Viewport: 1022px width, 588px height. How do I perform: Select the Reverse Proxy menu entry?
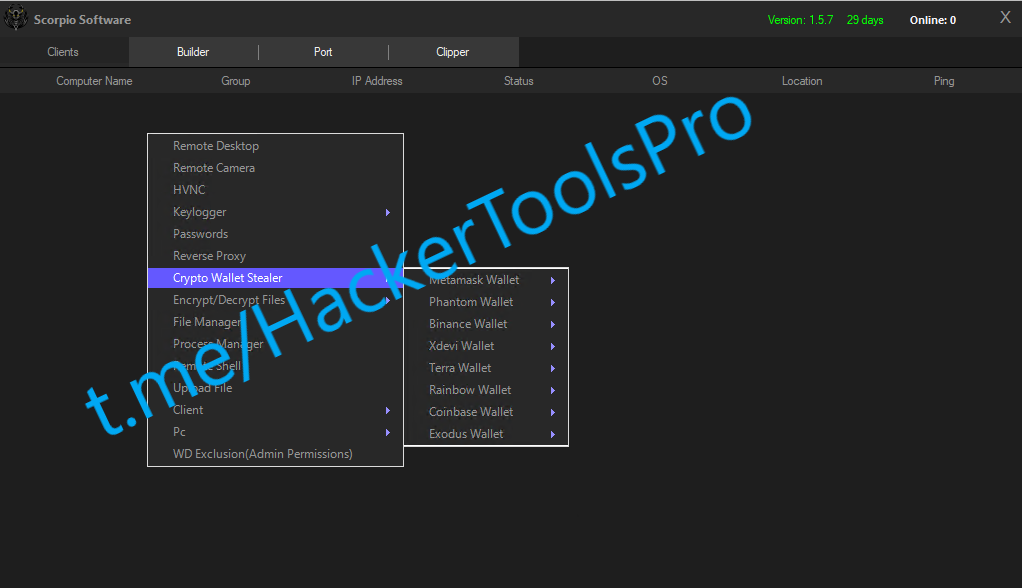point(275,256)
